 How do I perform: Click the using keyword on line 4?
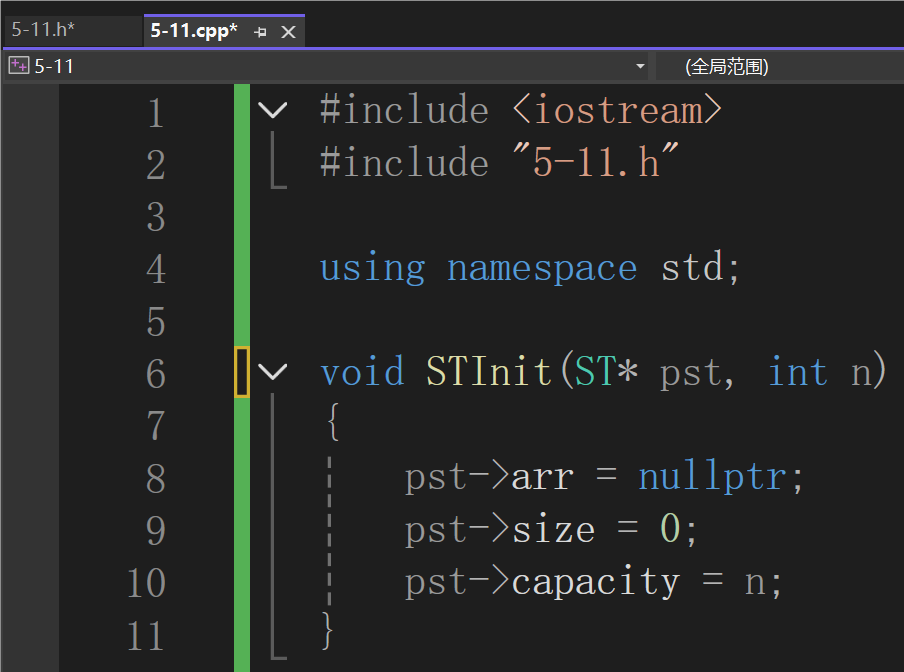pyautogui.click(x=373, y=269)
